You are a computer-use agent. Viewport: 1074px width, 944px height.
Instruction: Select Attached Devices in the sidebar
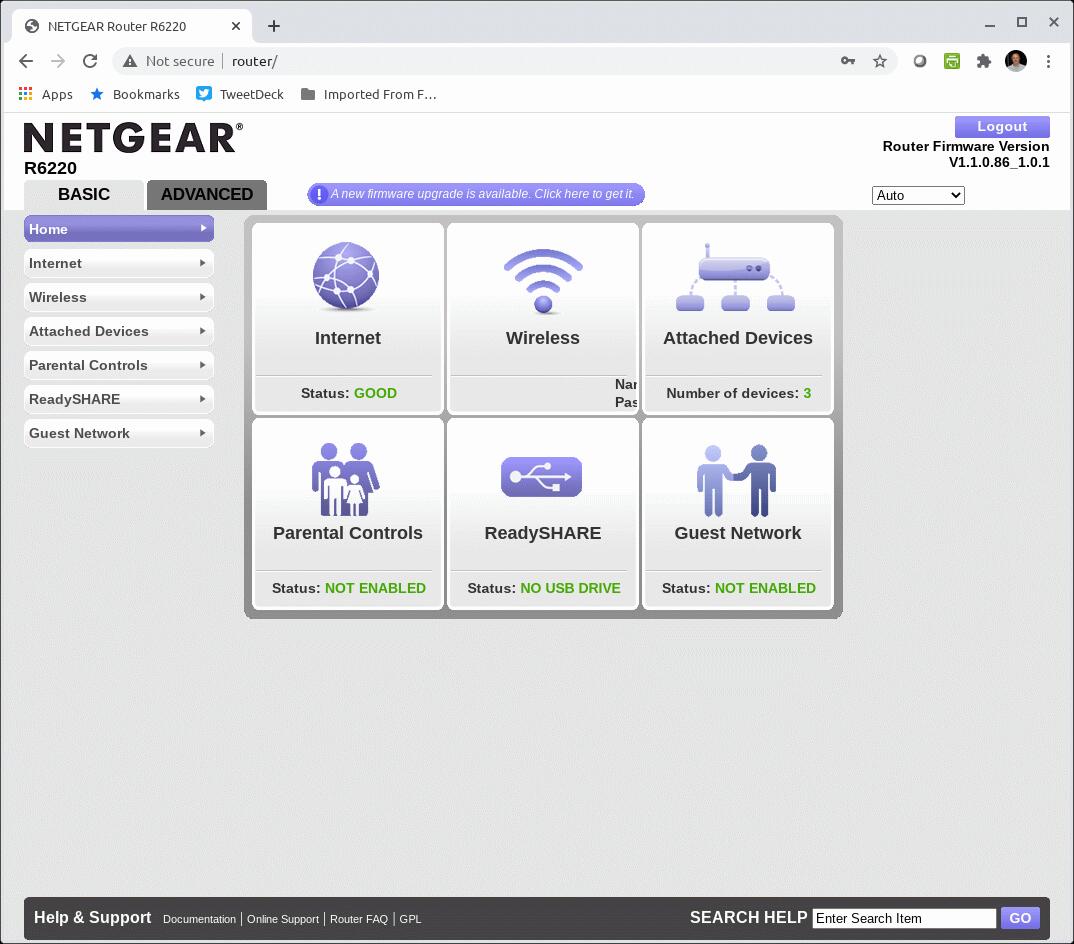118,332
